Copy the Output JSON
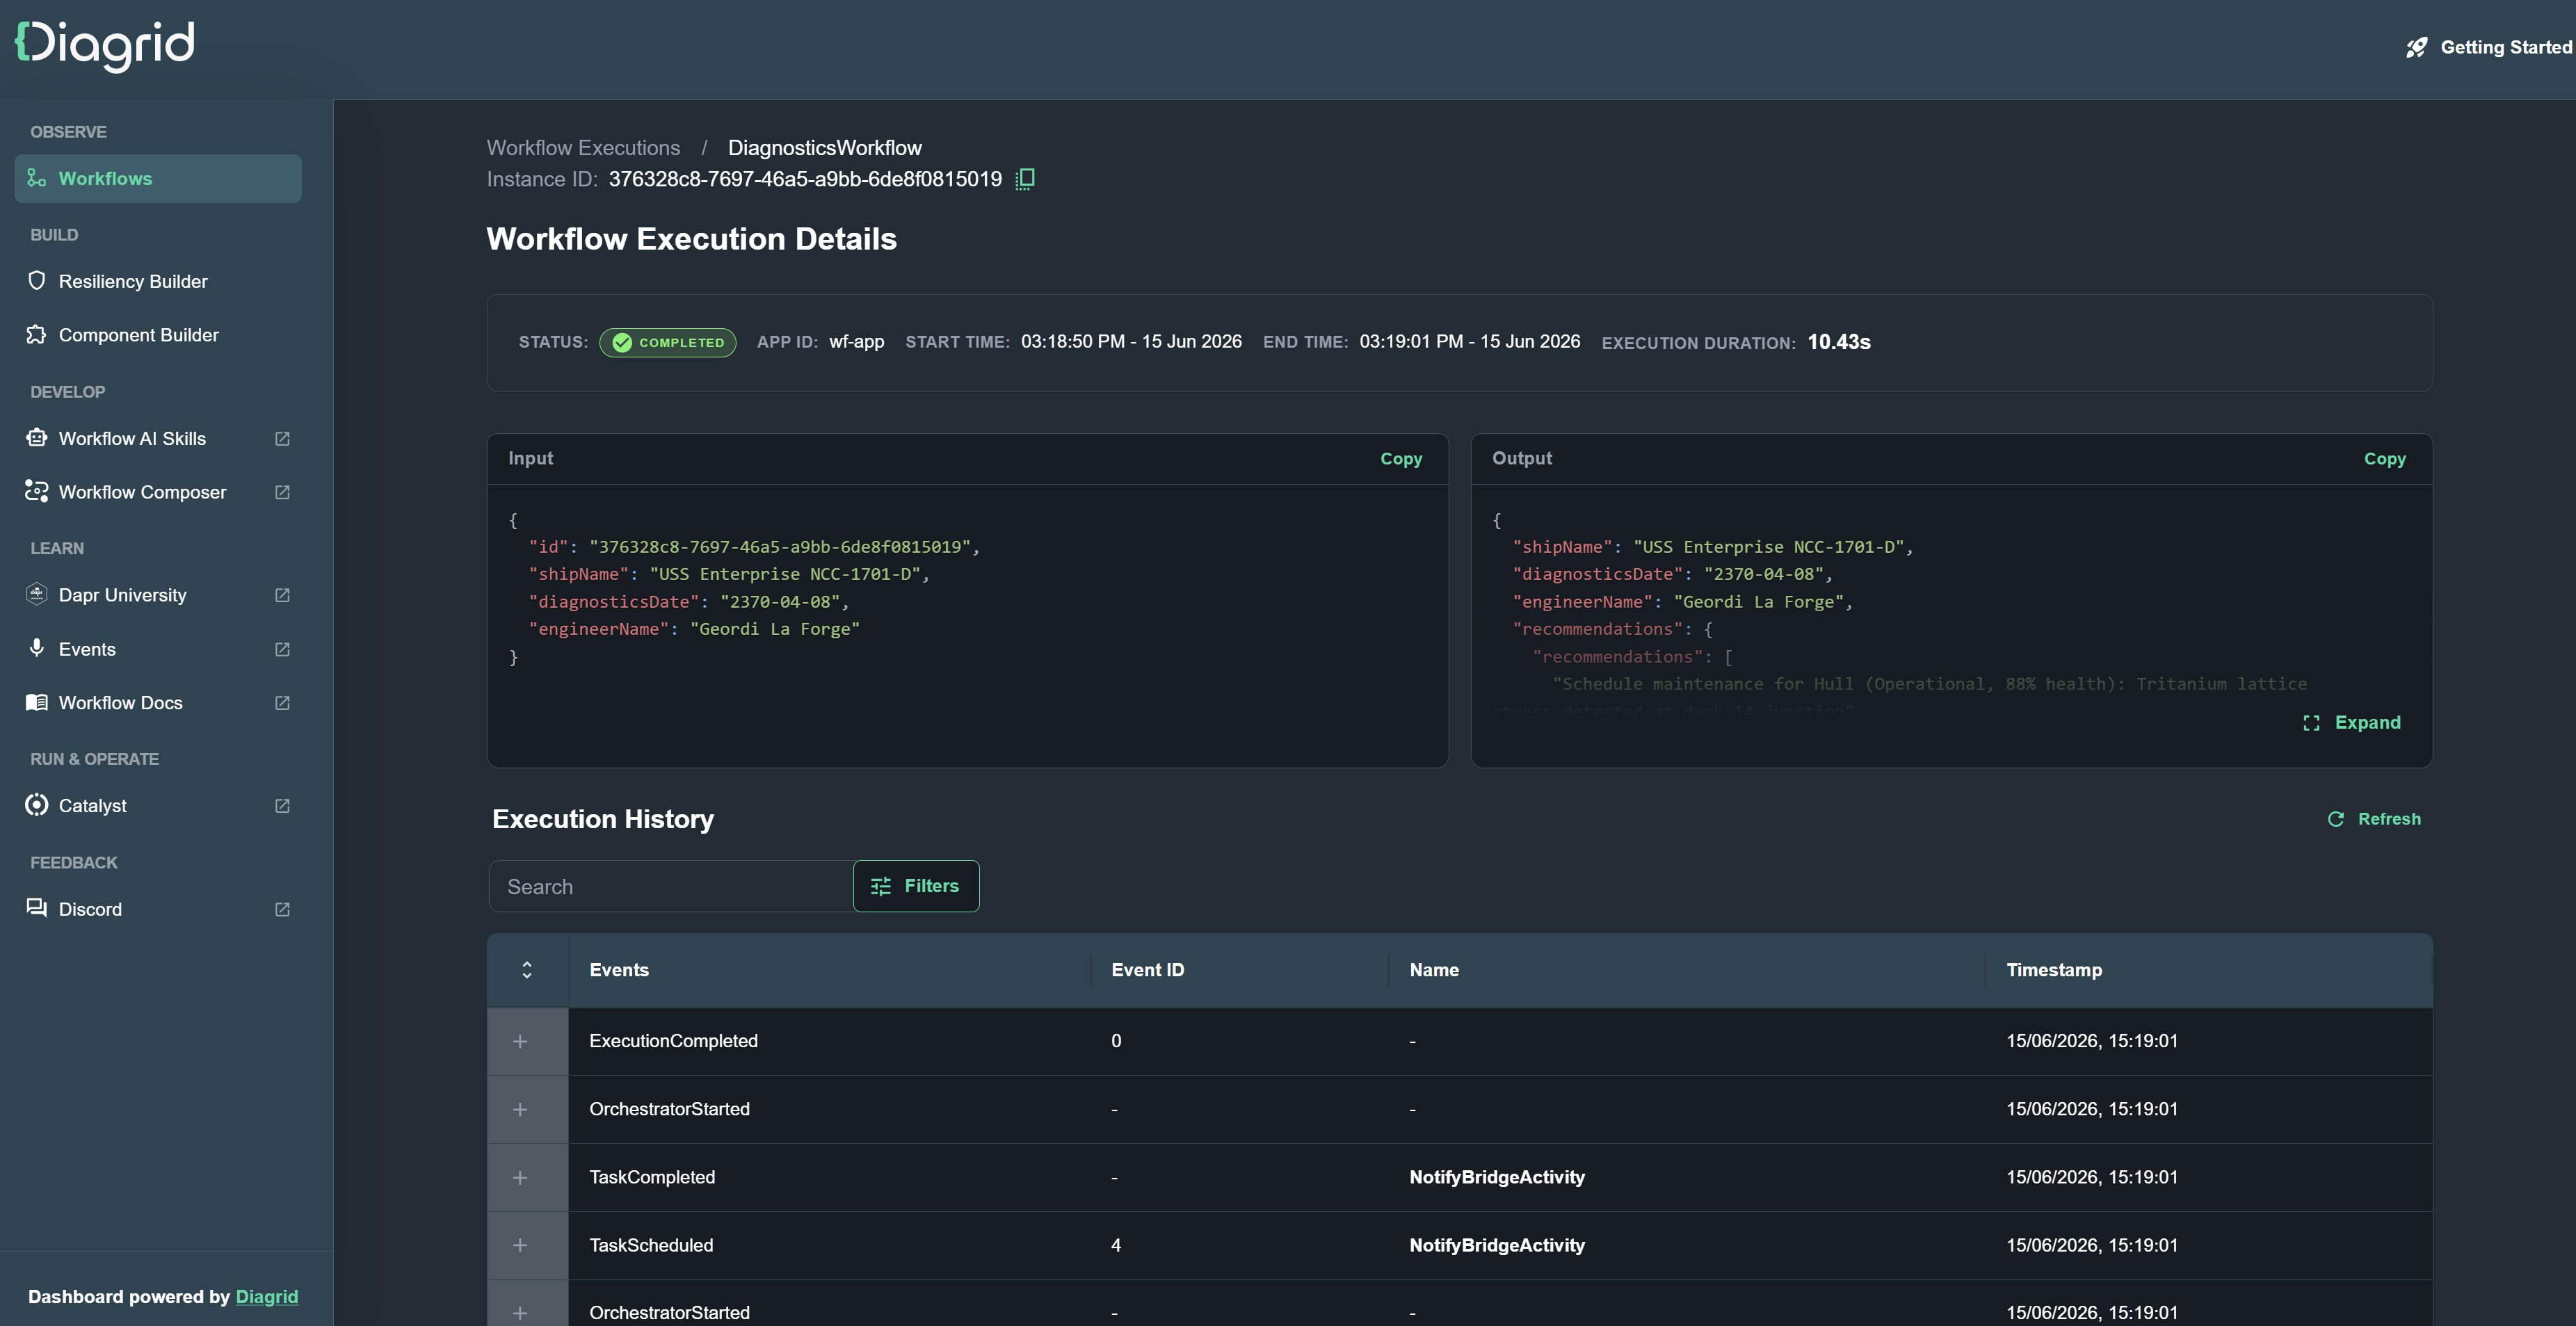2576x1326 pixels. click(2384, 458)
